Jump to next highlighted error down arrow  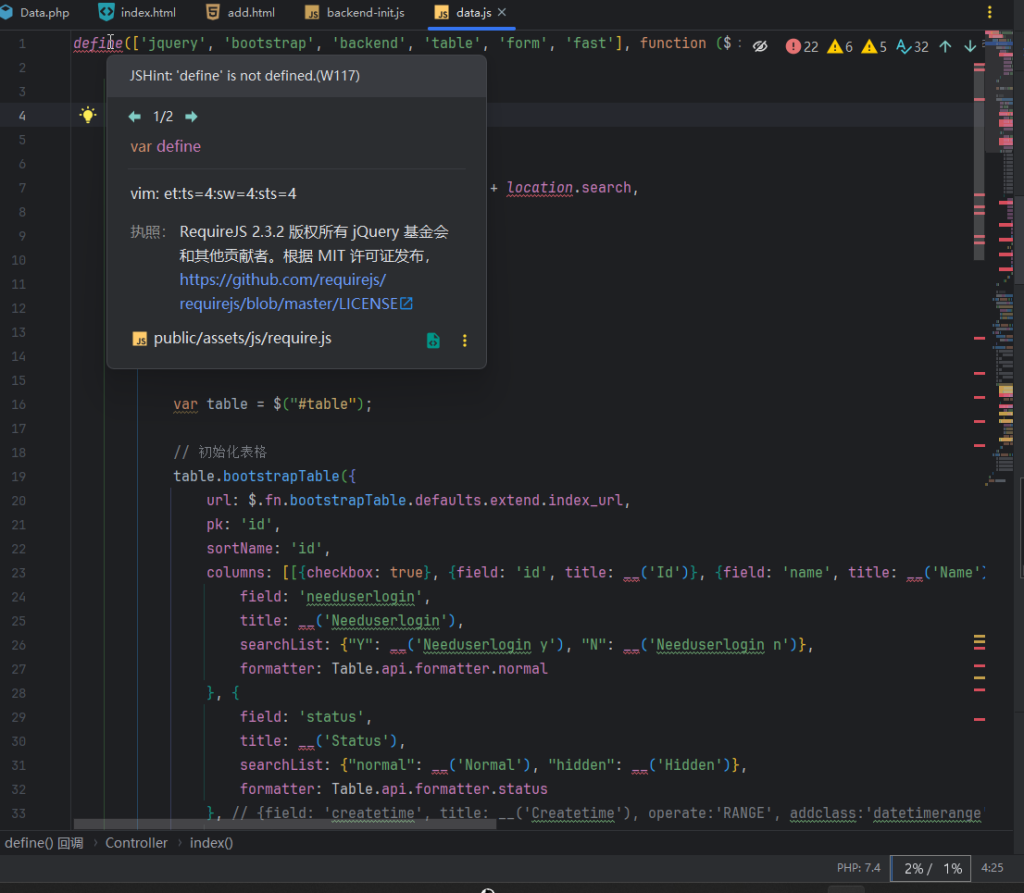click(x=970, y=46)
